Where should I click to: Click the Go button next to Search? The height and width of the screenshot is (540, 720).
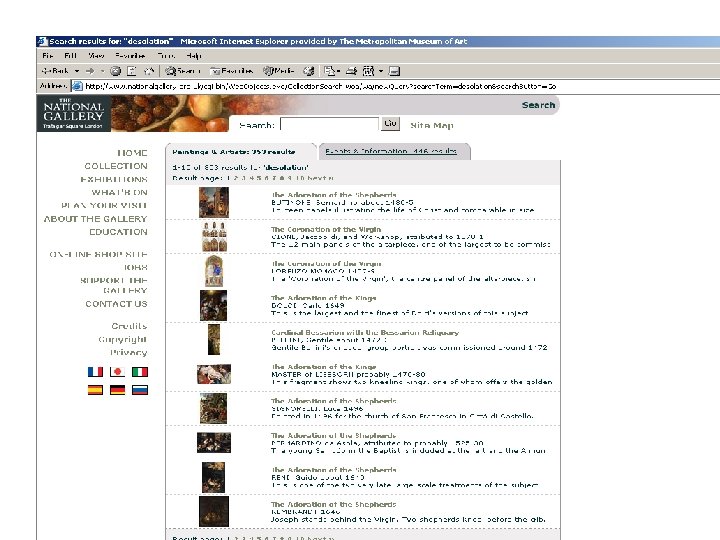390,124
